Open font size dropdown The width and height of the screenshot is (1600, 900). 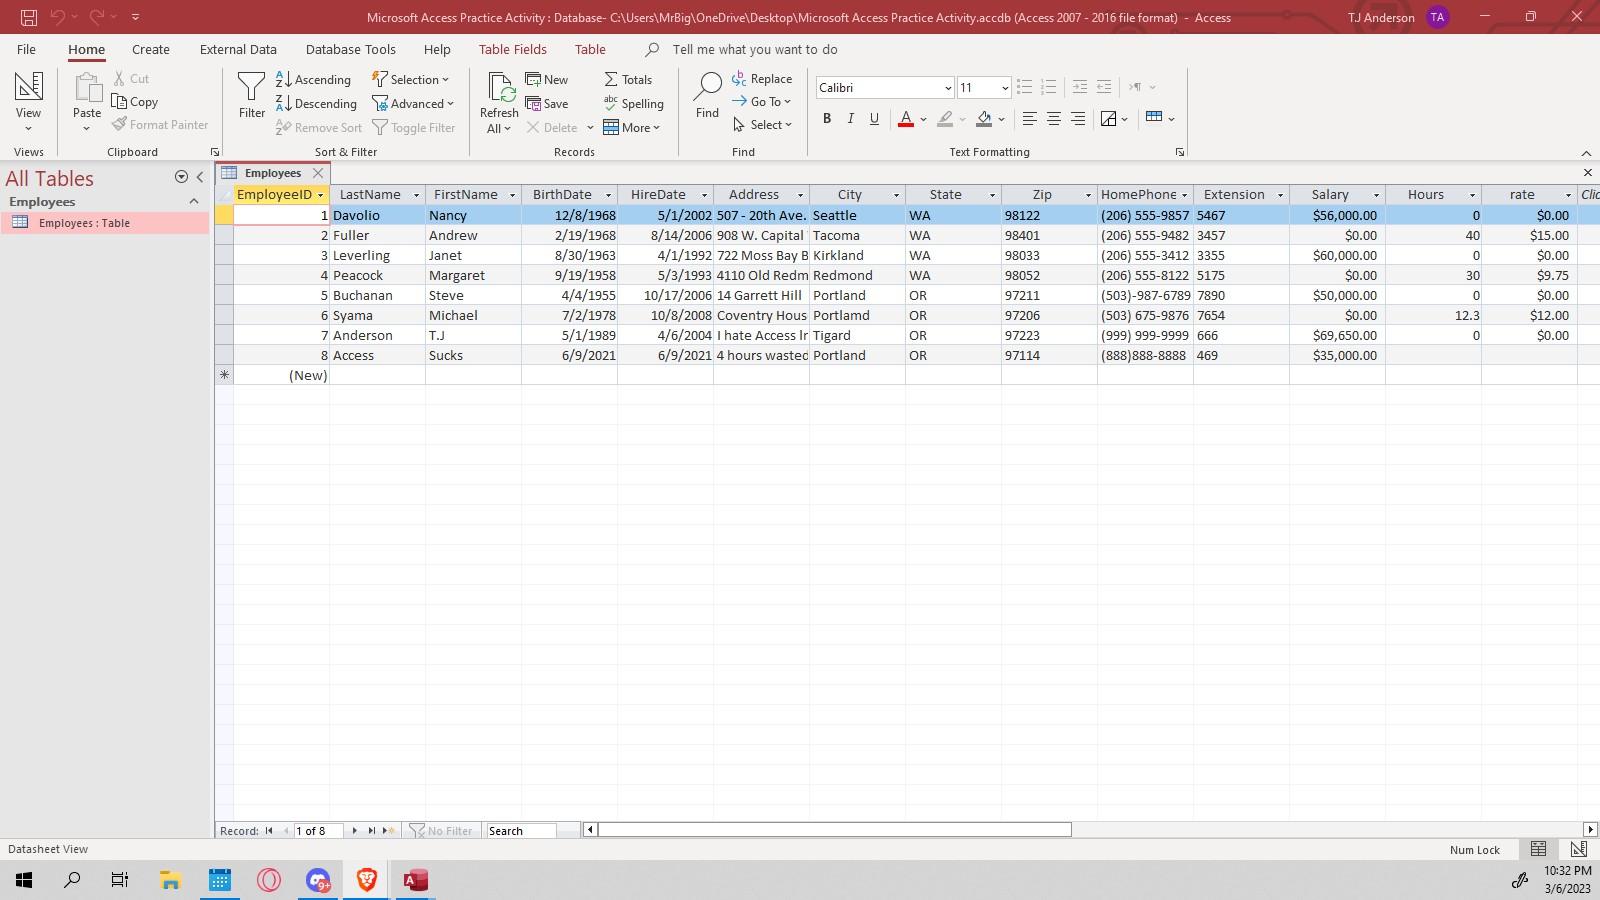click(1004, 88)
